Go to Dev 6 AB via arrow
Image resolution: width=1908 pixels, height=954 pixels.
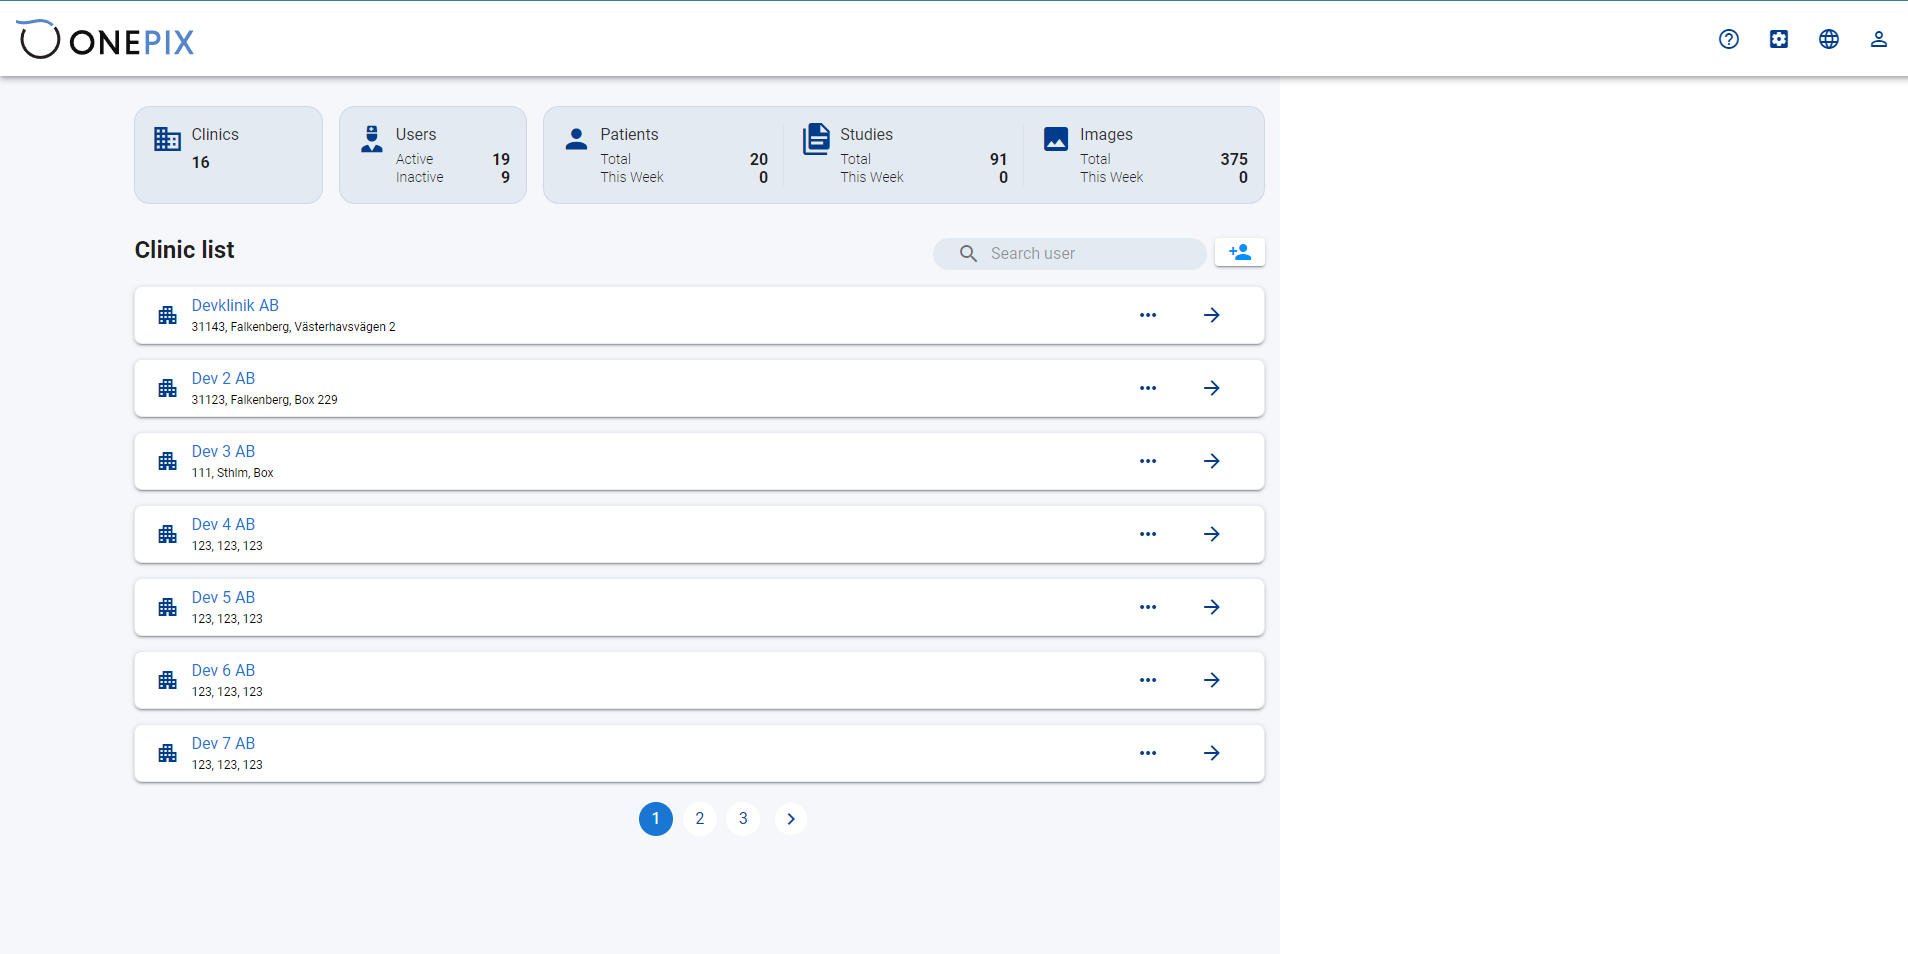click(x=1212, y=680)
